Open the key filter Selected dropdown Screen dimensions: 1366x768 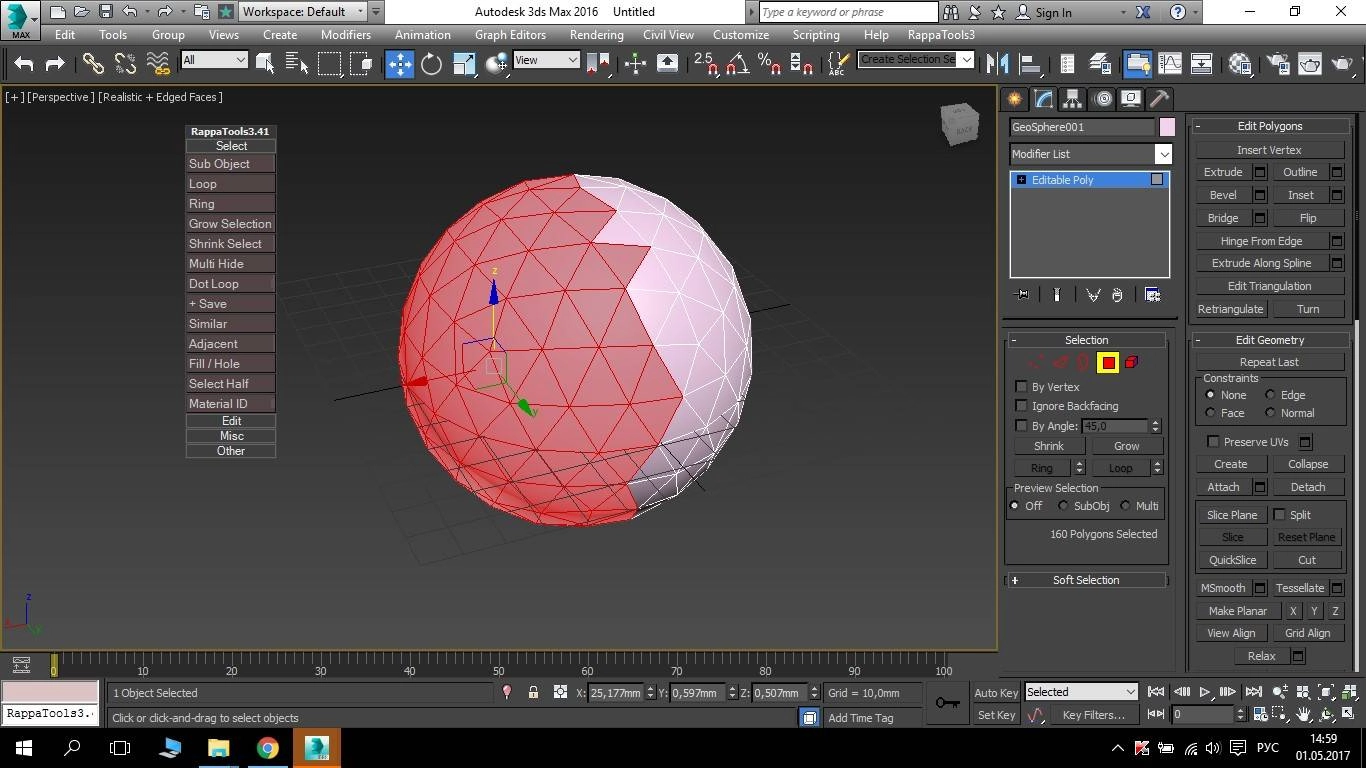tap(1081, 692)
